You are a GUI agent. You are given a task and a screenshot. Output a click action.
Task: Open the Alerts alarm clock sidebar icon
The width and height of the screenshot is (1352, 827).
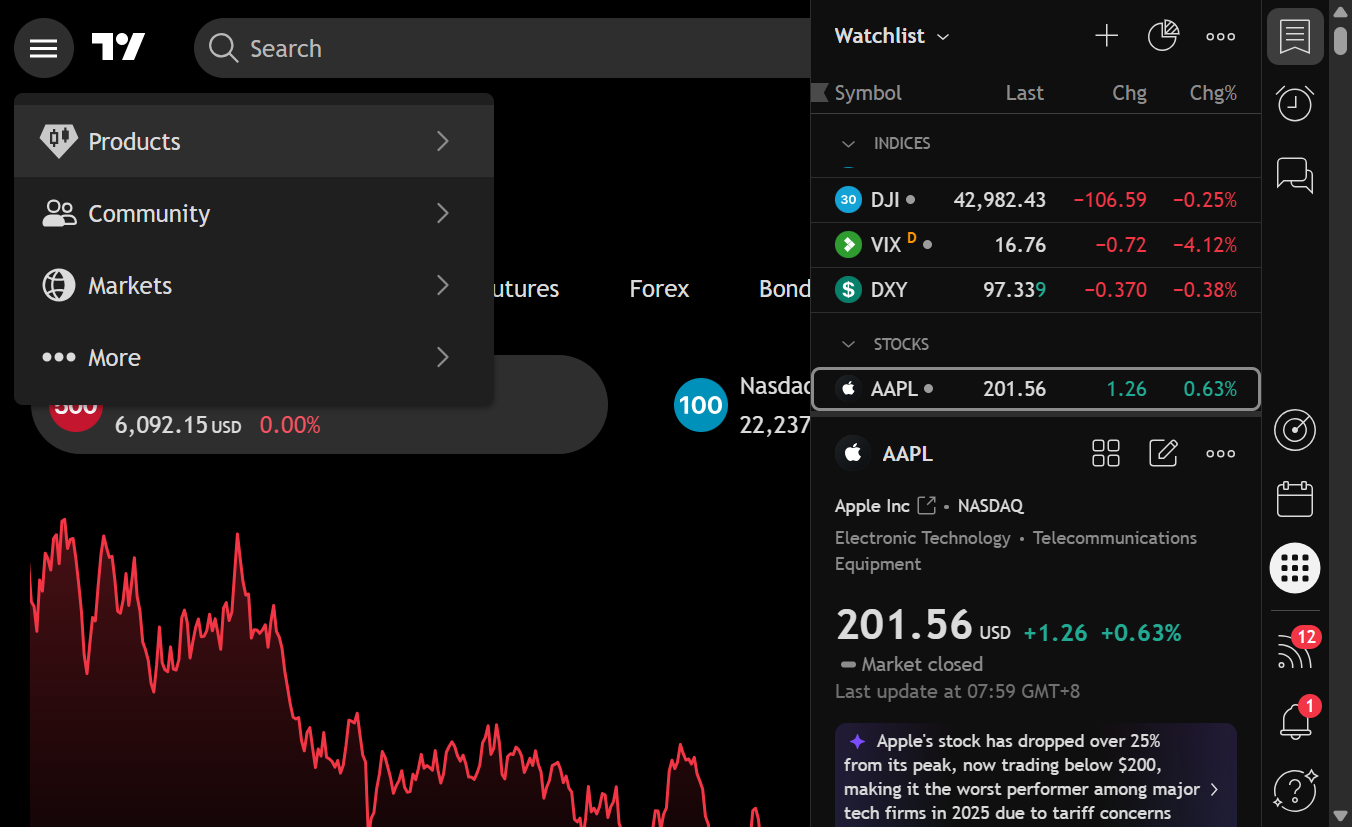point(1295,103)
